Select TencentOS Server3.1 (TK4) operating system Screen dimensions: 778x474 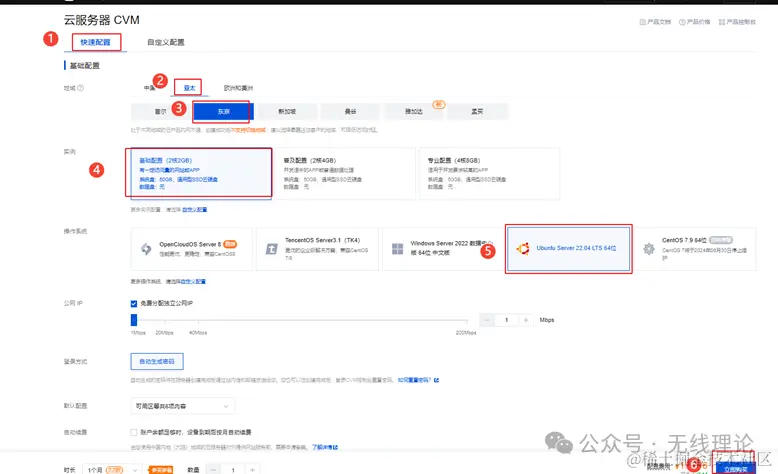[318, 249]
